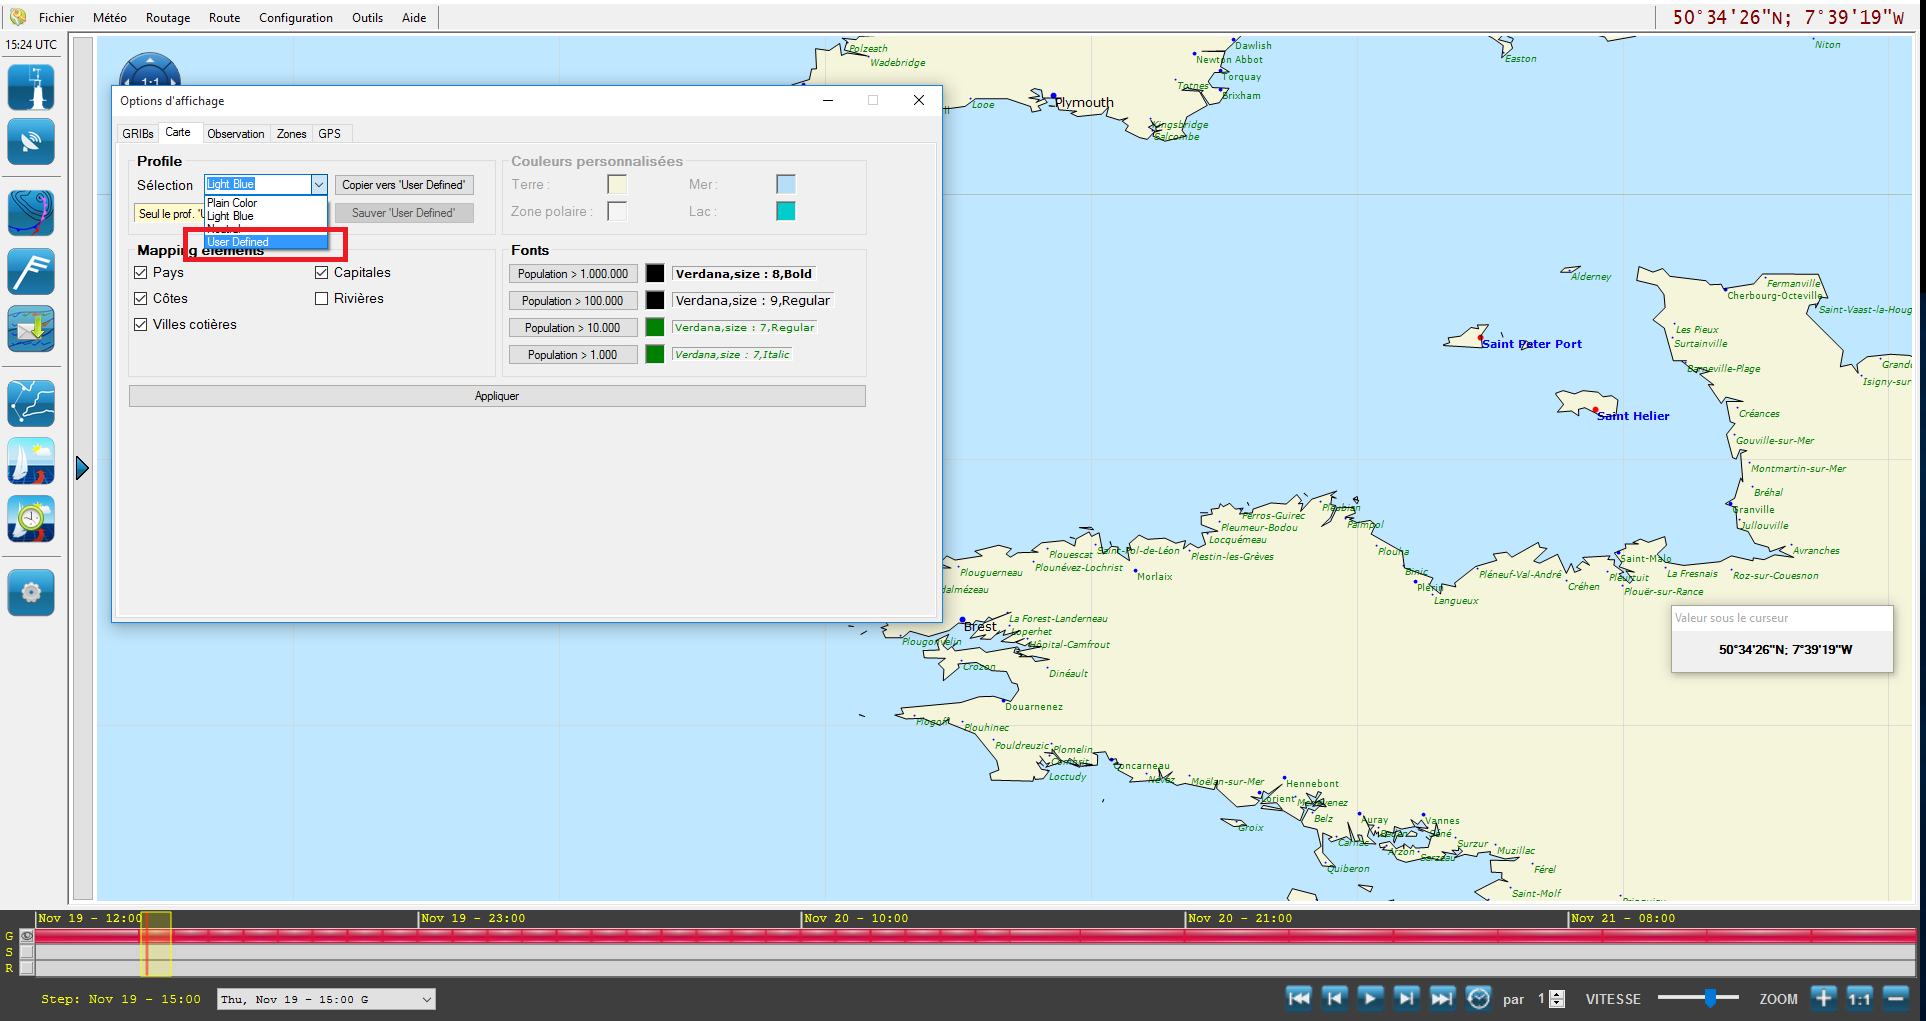Click the boat instruments icon in sidebar

pos(31,87)
